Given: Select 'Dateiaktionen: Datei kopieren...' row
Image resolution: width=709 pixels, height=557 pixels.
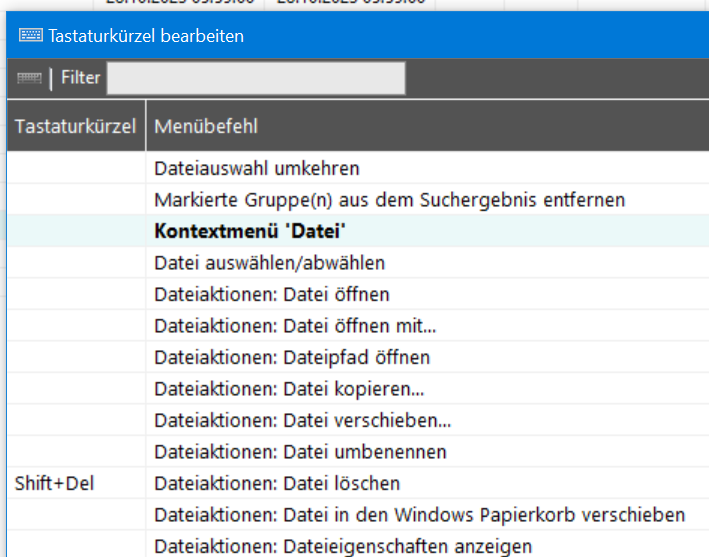Looking at the screenshot, I should pyautogui.click(x=289, y=389).
